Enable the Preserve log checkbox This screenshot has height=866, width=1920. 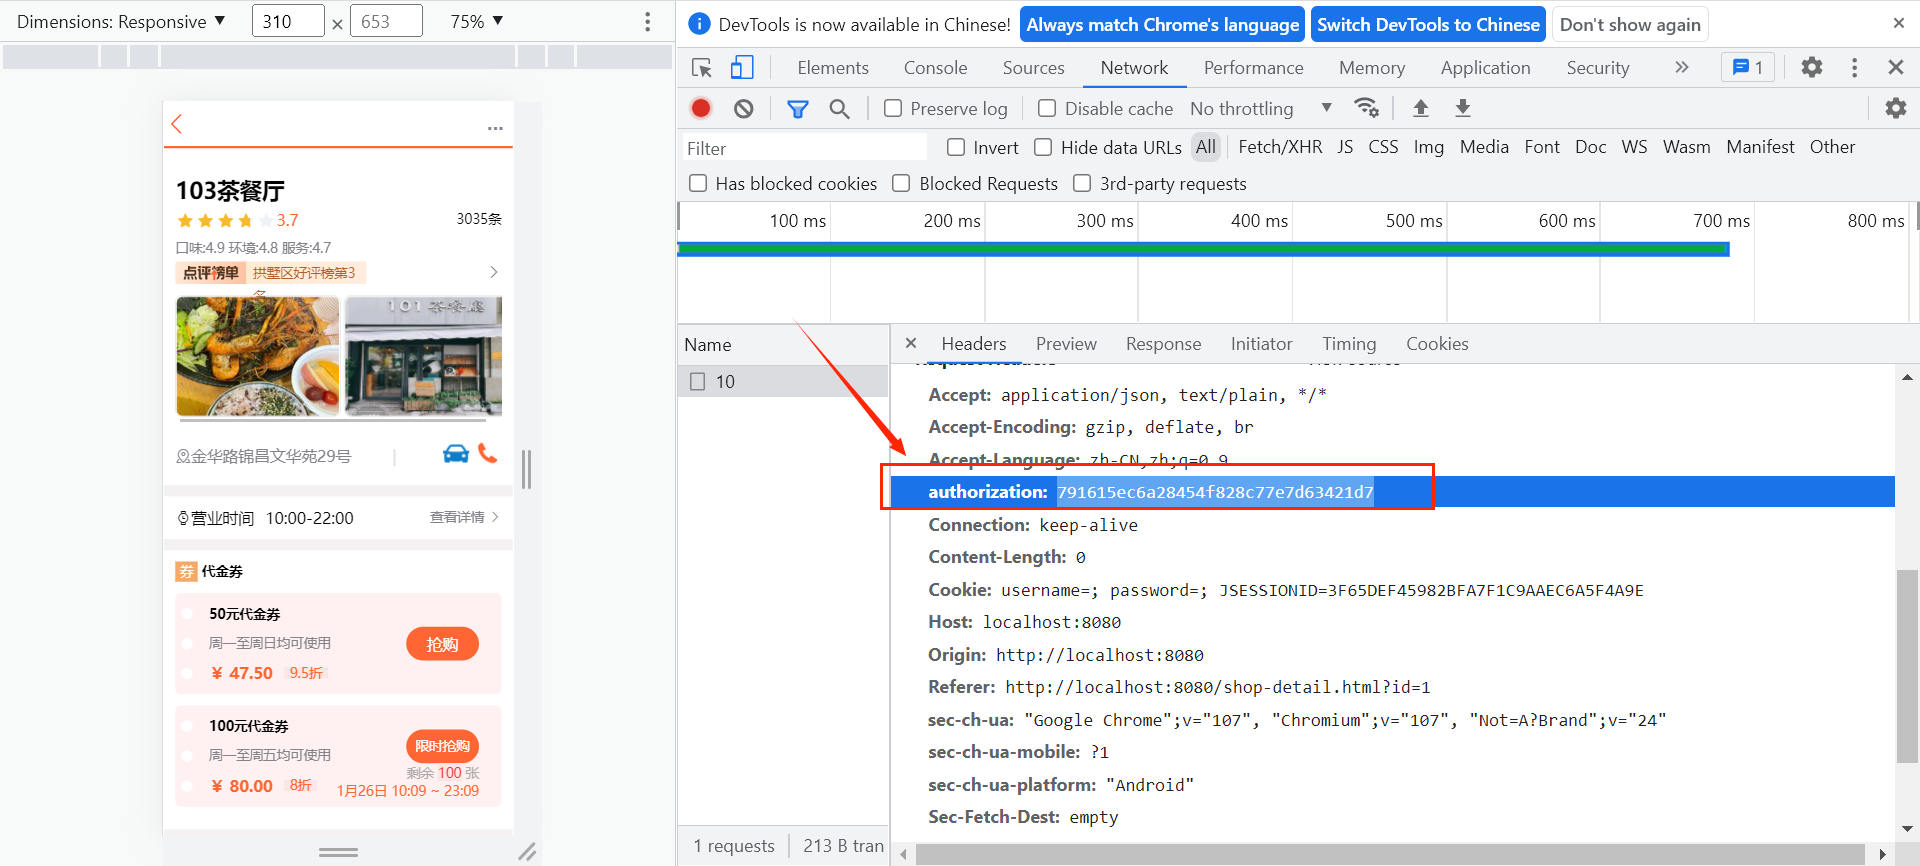tap(893, 108)
